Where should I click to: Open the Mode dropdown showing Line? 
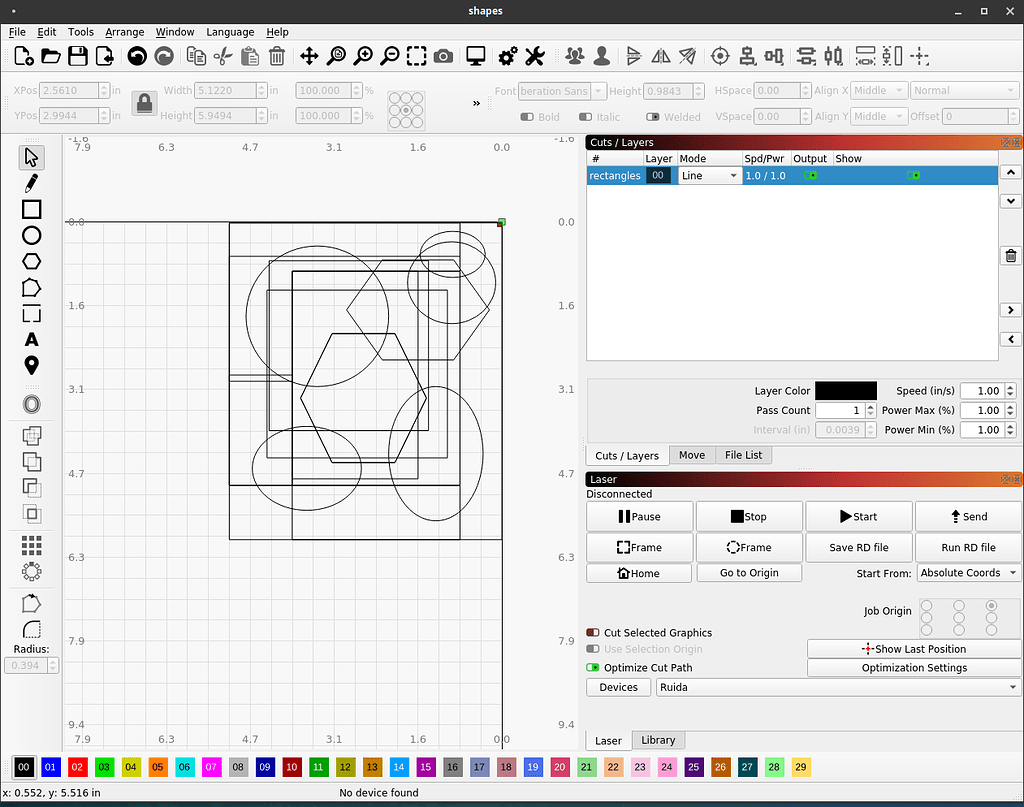tap(710, 175)
